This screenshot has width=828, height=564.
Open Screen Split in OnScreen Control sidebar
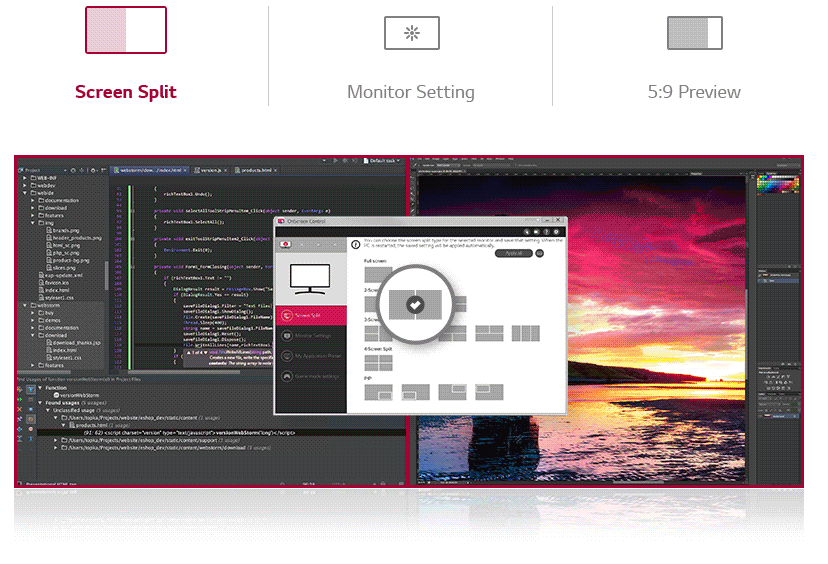coord(311,315)
